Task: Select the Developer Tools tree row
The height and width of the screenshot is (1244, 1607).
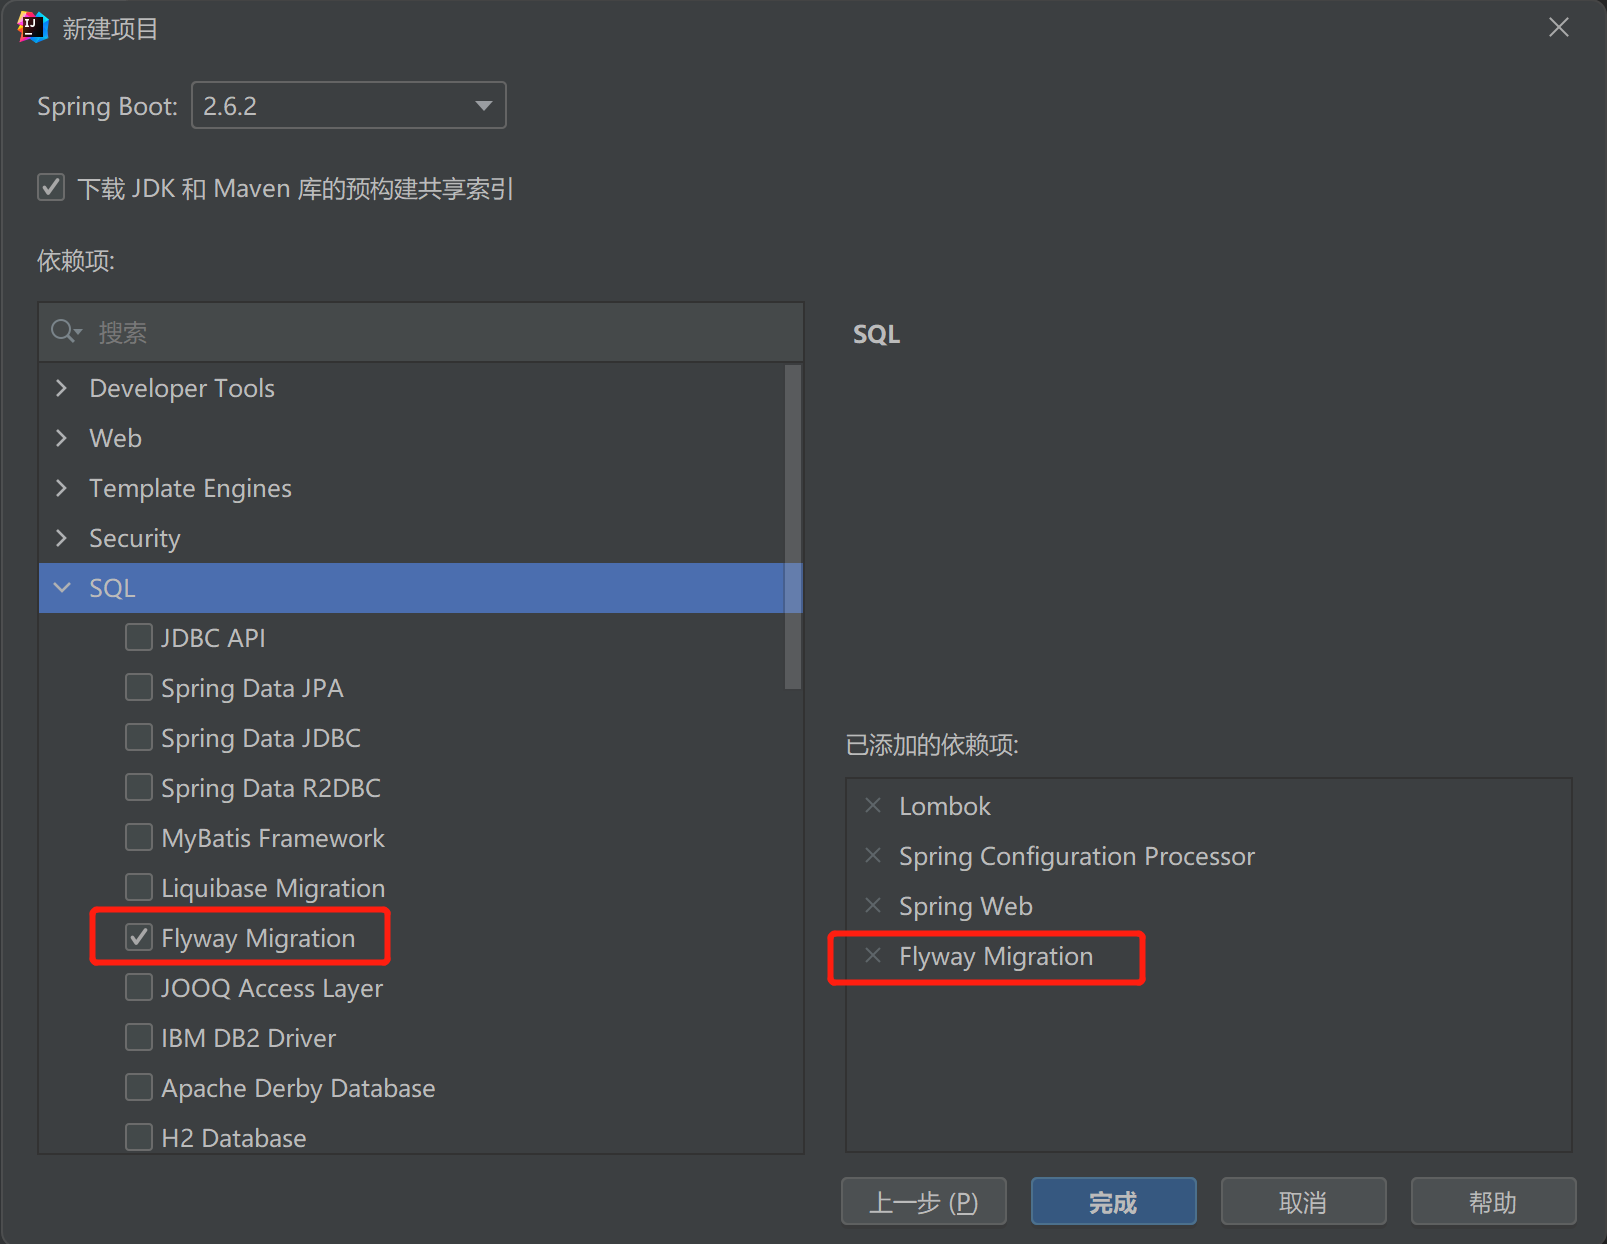Action: pyautogui.click(x=412, y=388)
